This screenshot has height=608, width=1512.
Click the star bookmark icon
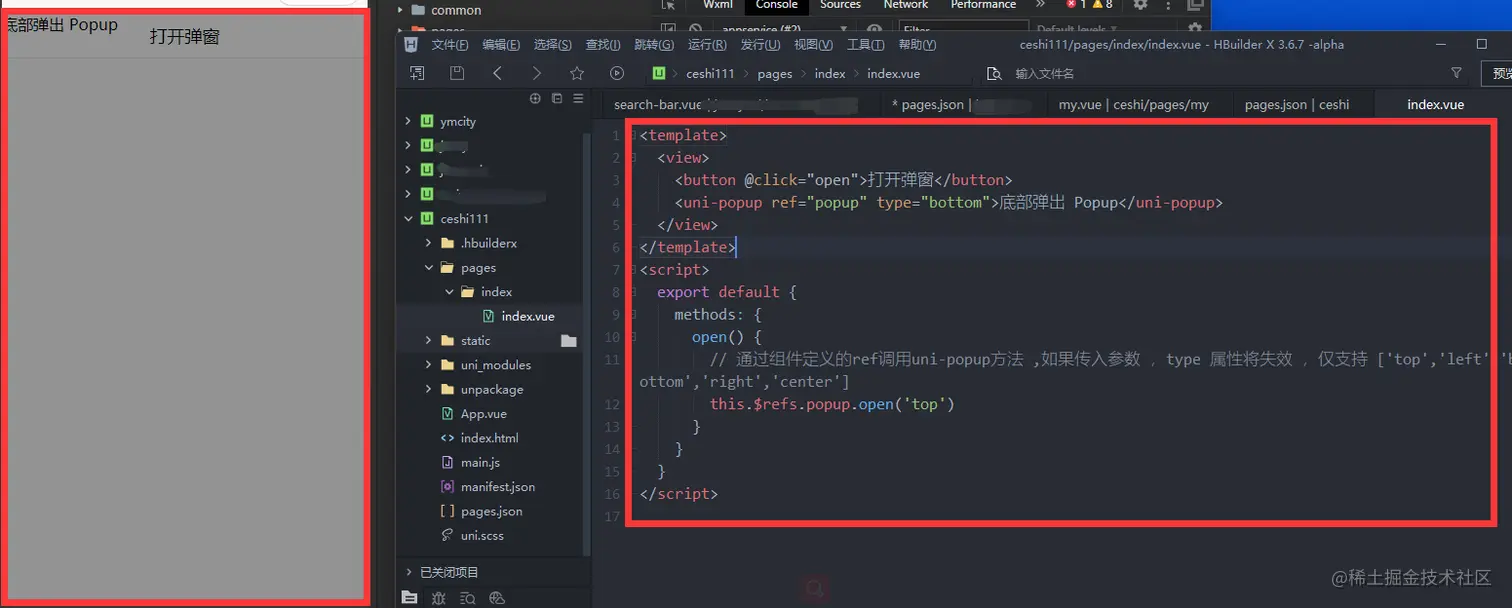pyautogui.click(x=577, y=73)
